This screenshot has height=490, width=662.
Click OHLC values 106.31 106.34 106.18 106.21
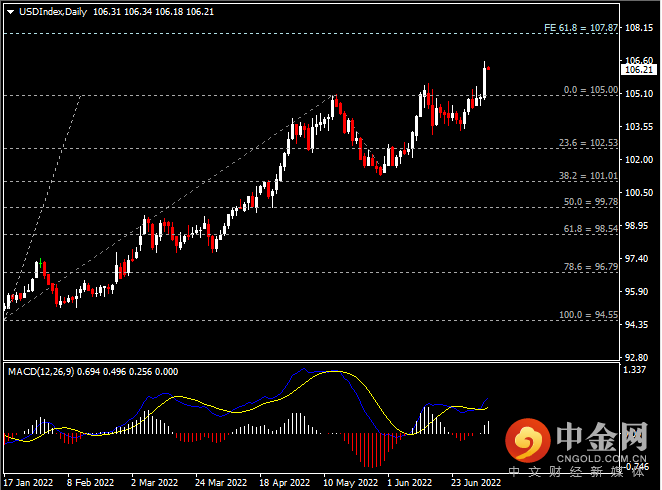pyautogui.click(x=153, y=12)
